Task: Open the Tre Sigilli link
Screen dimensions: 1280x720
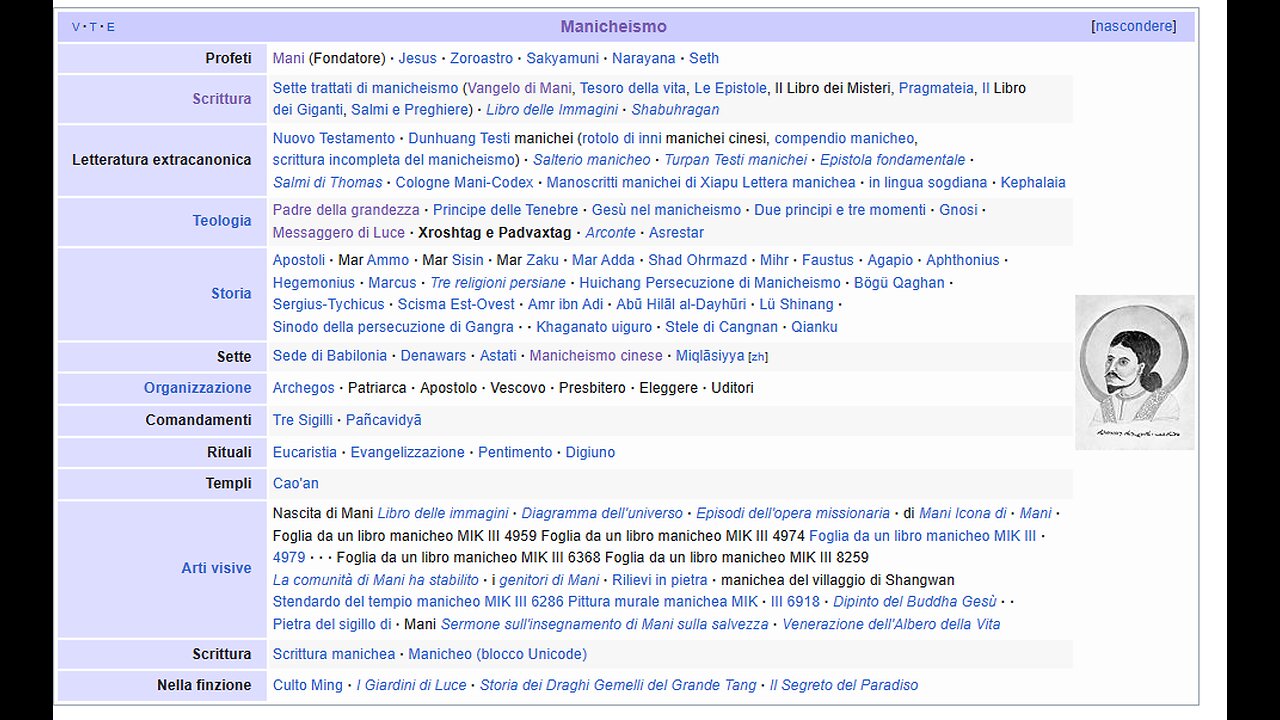Action: point(303,420)
